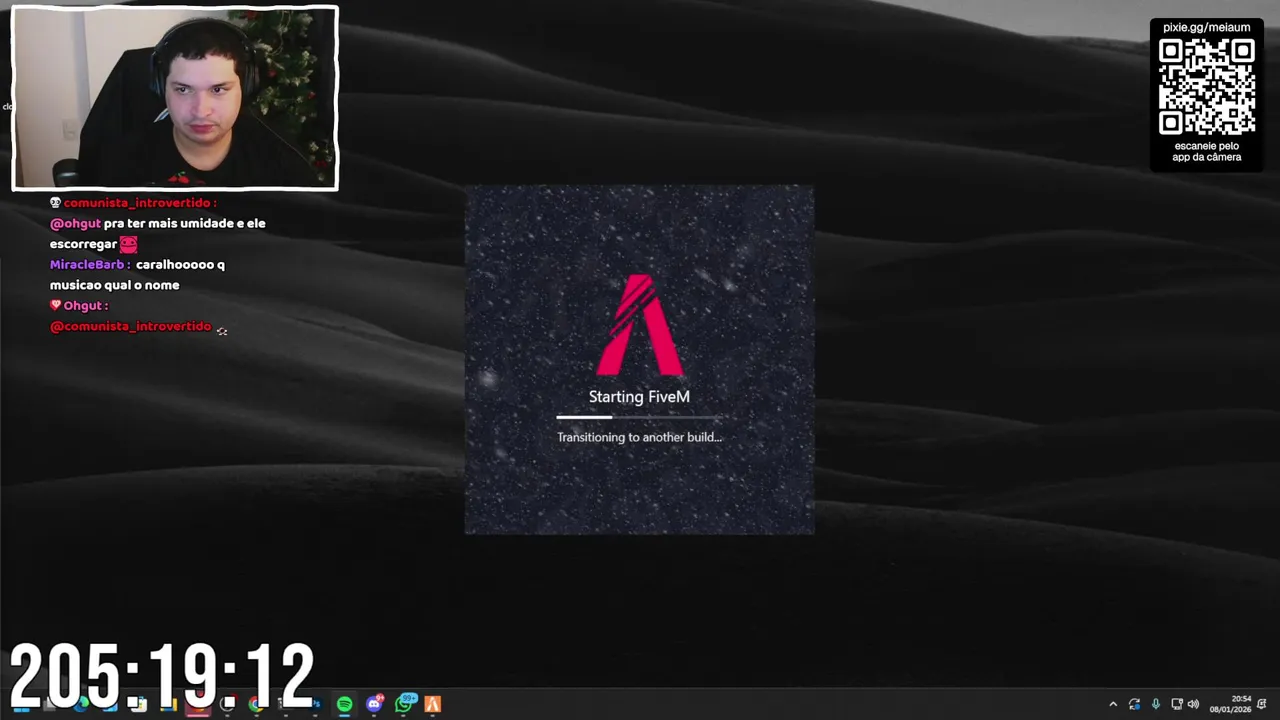Click the FiveM logo on the splash screen

pyautogui.click(x=639, y=324)
